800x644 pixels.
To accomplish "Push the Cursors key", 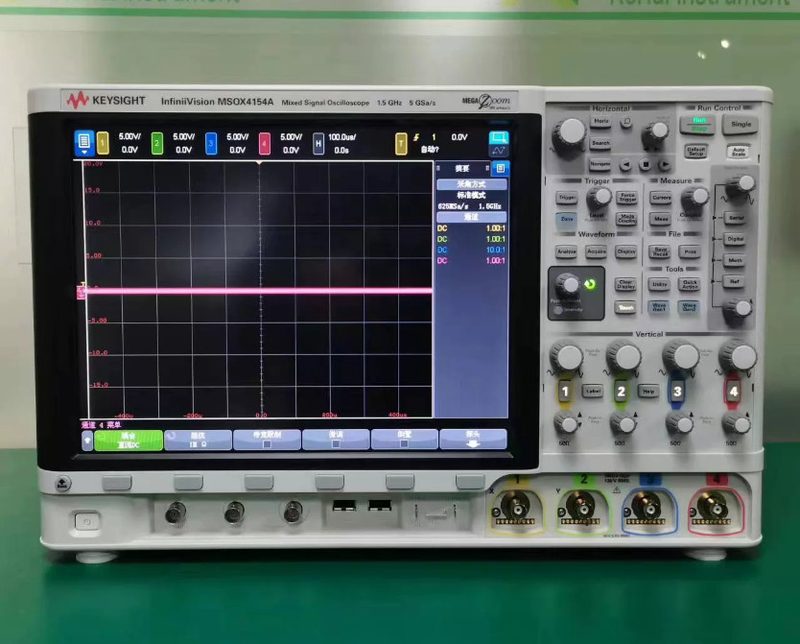I will (661, 197).
